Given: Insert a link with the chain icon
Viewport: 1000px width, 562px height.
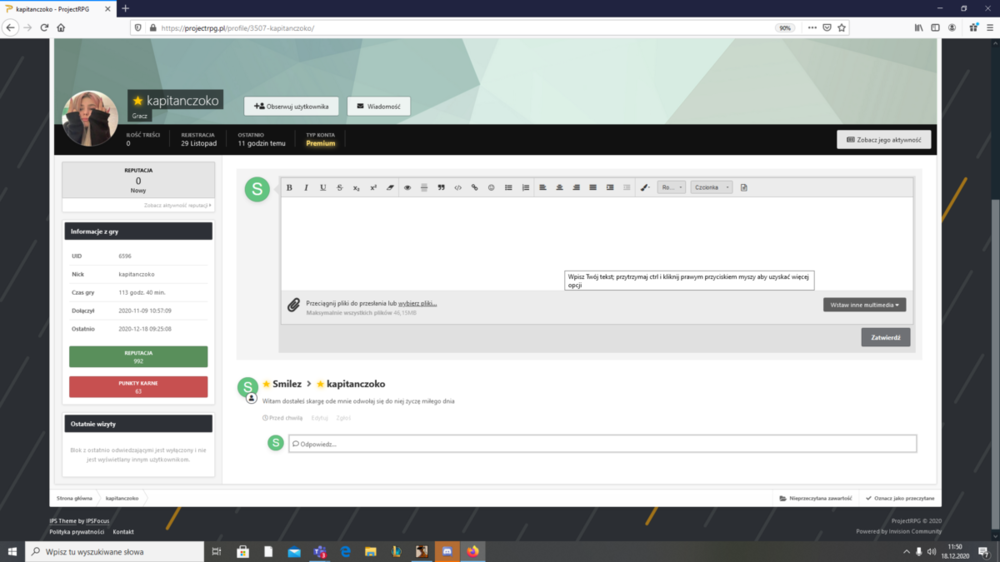Looking at the screenshot, I should click(474, 188).
